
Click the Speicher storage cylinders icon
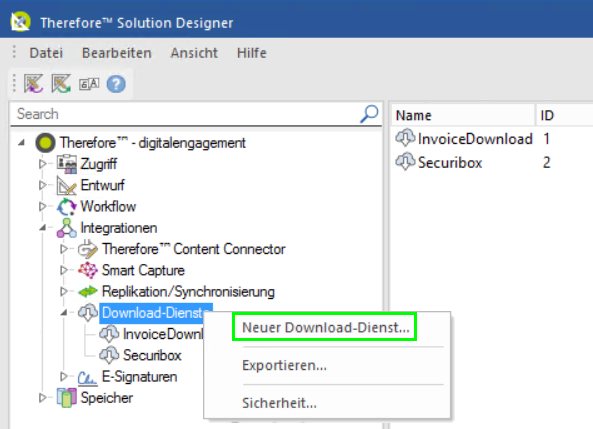[x=67, y=398]
